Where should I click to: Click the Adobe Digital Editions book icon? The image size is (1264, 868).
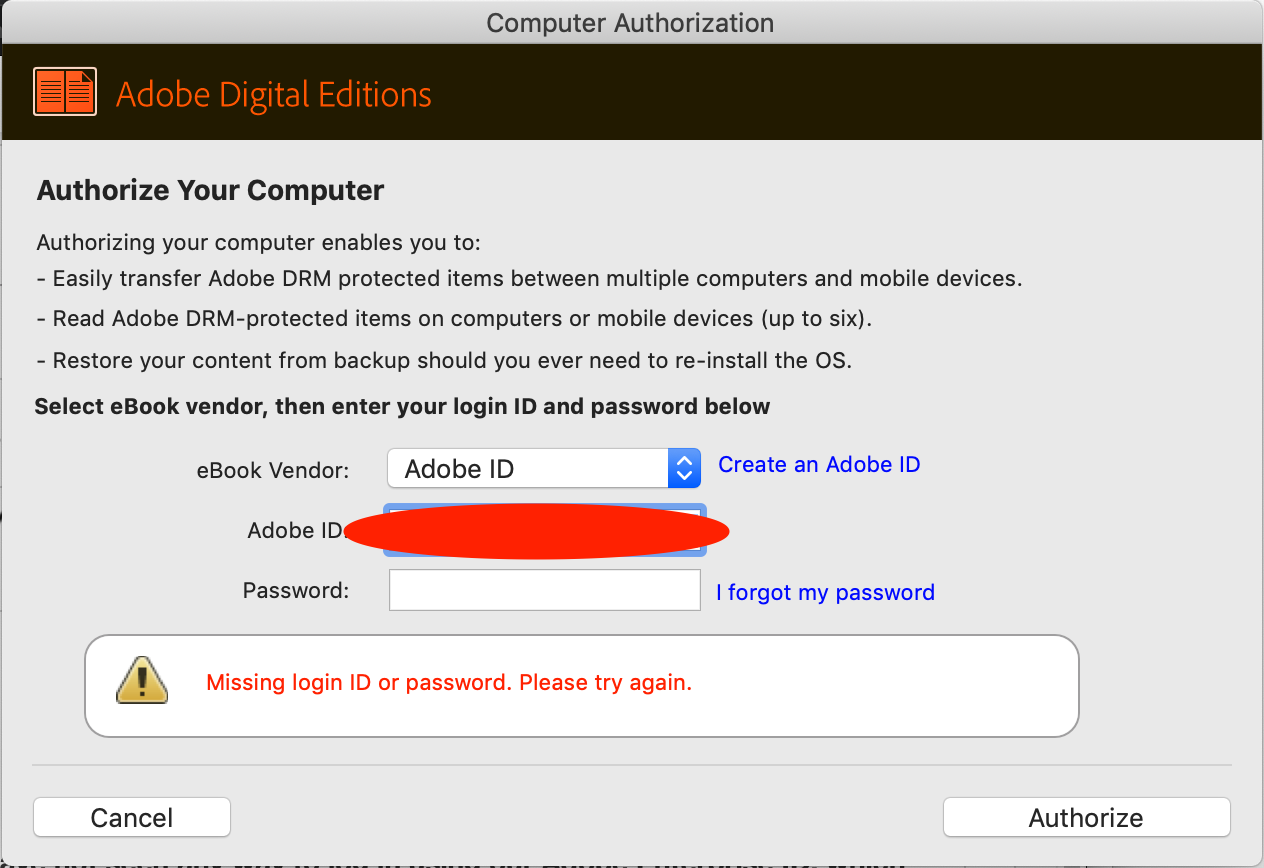click(65, 92)
